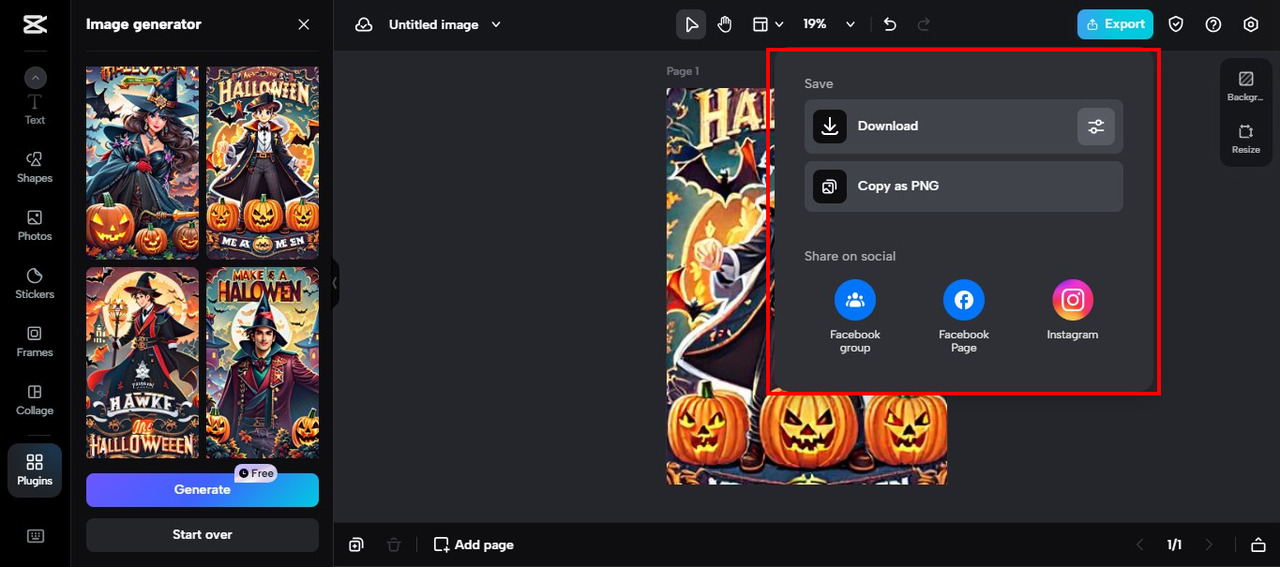Close the Image generator panel
The height and width of the screenshot is (567, 1280).
point(304,24)
